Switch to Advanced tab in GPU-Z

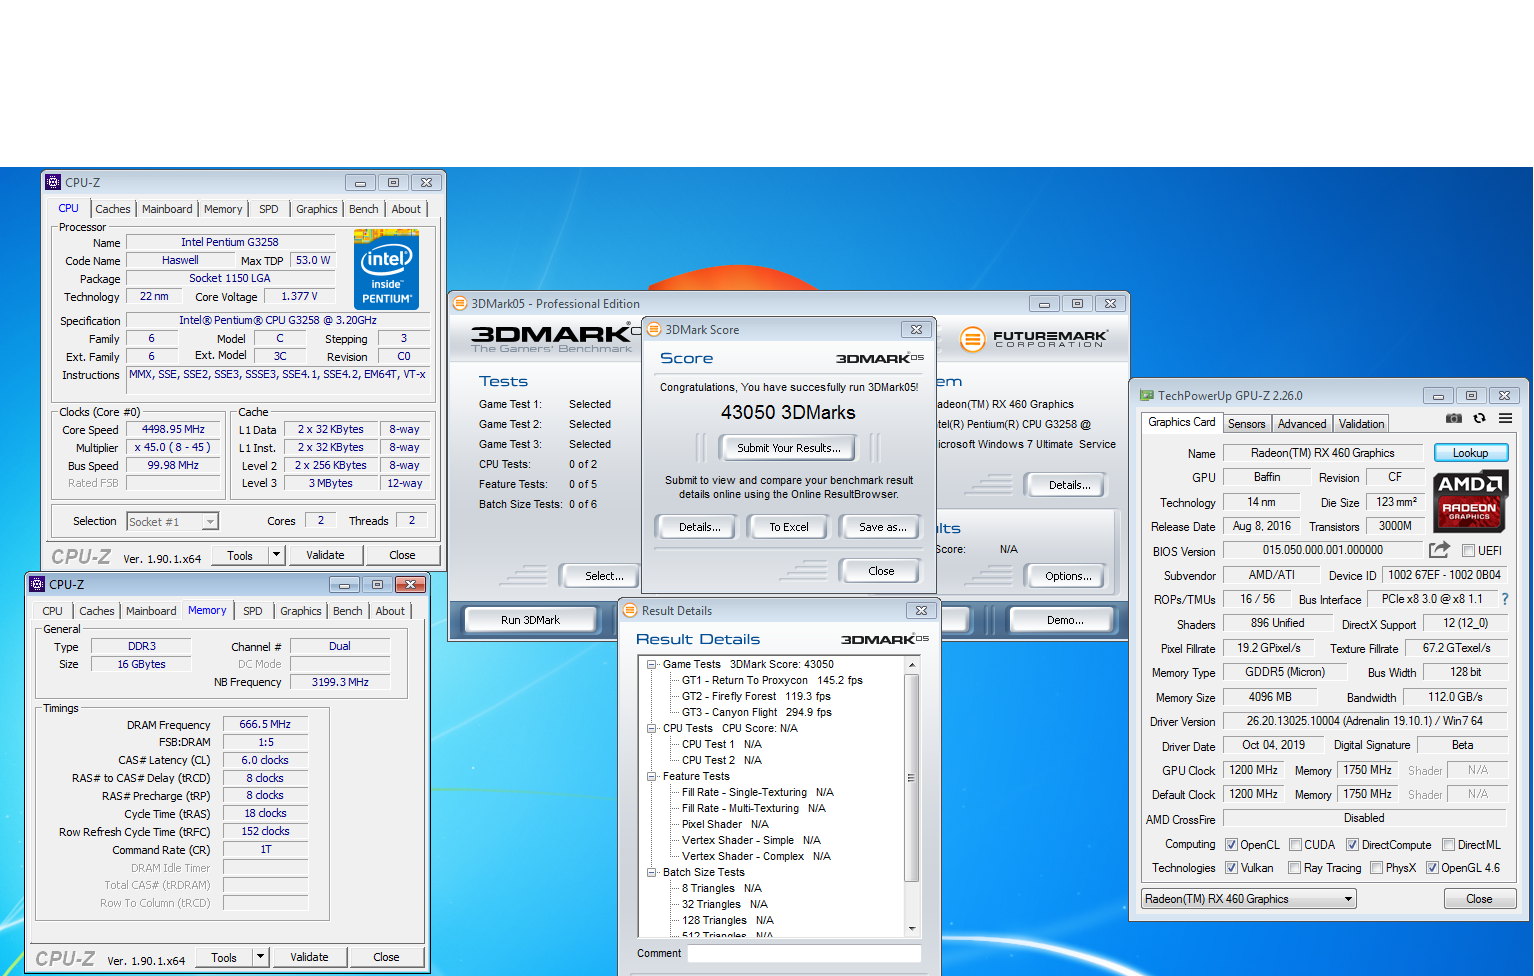(x=1302, y=424)
